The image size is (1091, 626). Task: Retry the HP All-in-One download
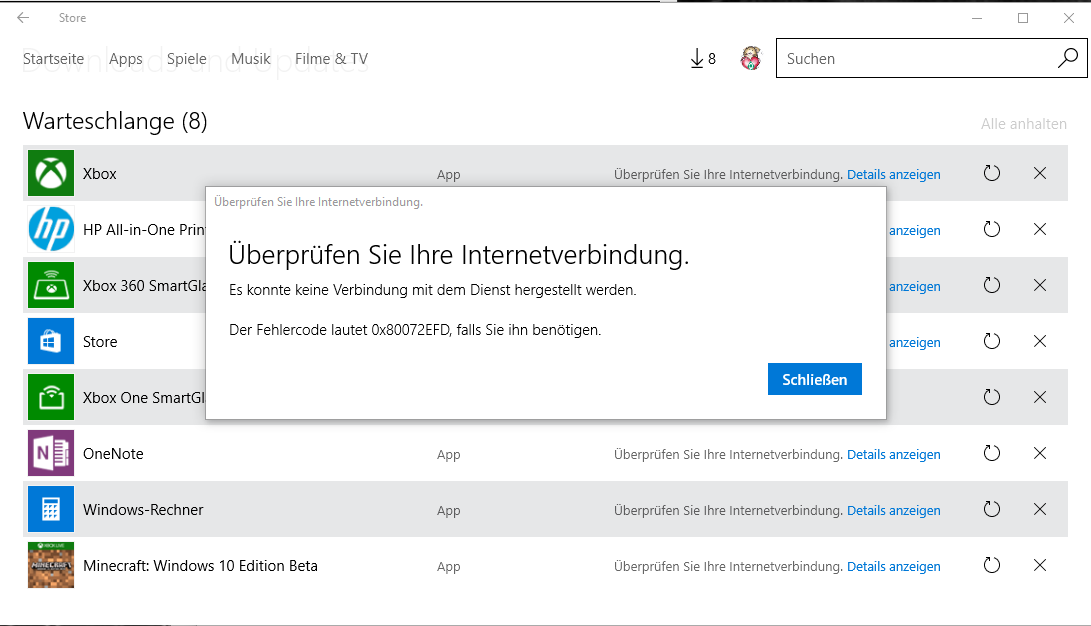[x=992, y=229]
